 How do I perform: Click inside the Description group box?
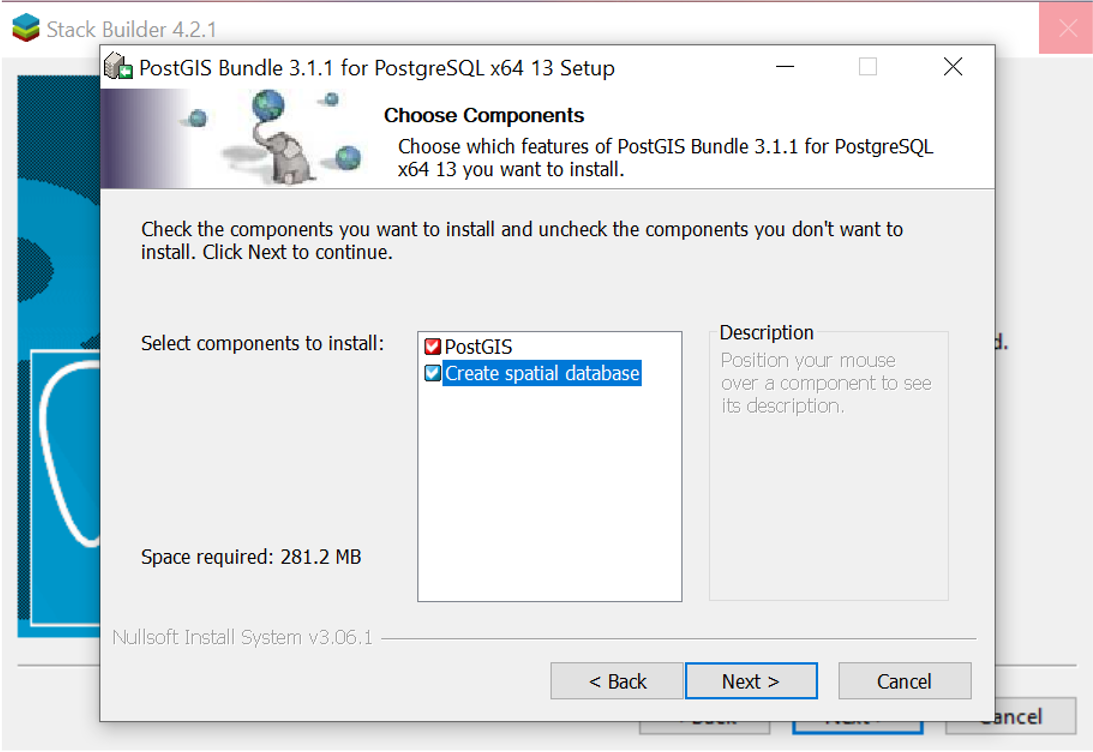[x=828, y=500]
